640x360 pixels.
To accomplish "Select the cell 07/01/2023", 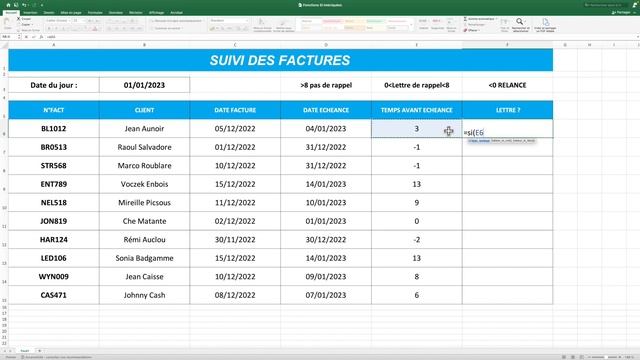I will point(326,295).
